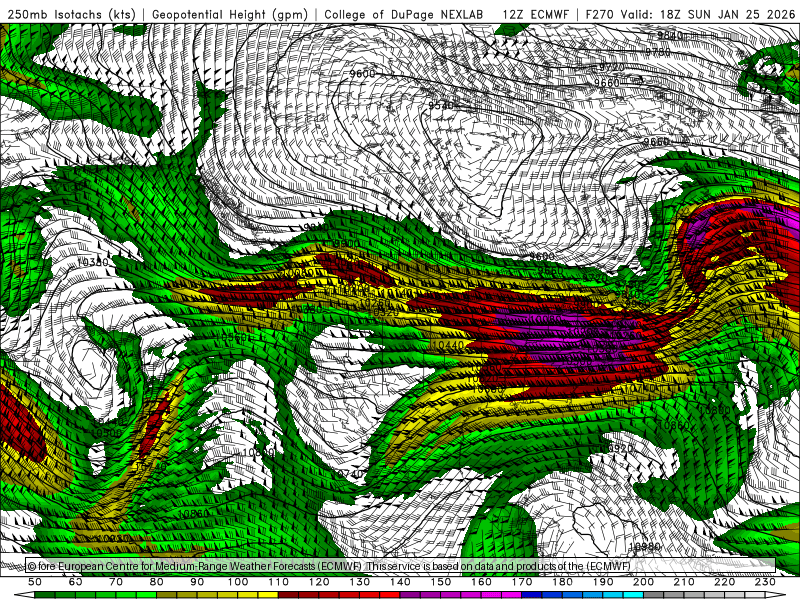Click the 10380 height contour label
Viewport: 800px width, 600px height.
tap(92, 262)
